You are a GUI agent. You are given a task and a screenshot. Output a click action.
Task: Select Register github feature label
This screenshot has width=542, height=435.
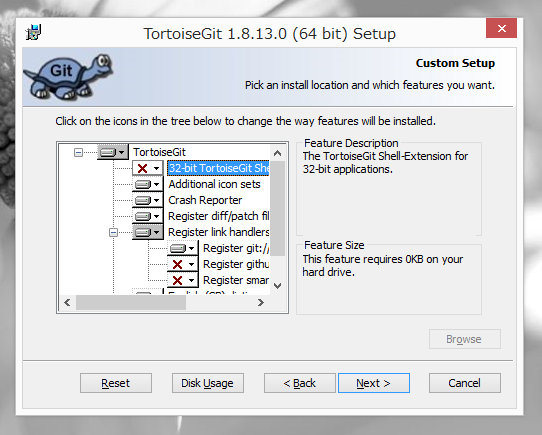click(236, 264)
